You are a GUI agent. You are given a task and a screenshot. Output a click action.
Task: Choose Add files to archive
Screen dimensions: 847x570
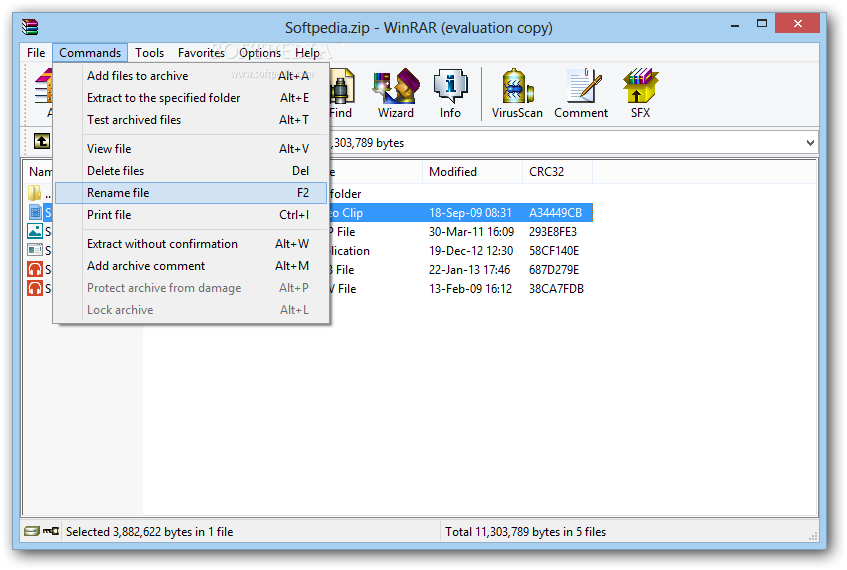tap(191, 76)
